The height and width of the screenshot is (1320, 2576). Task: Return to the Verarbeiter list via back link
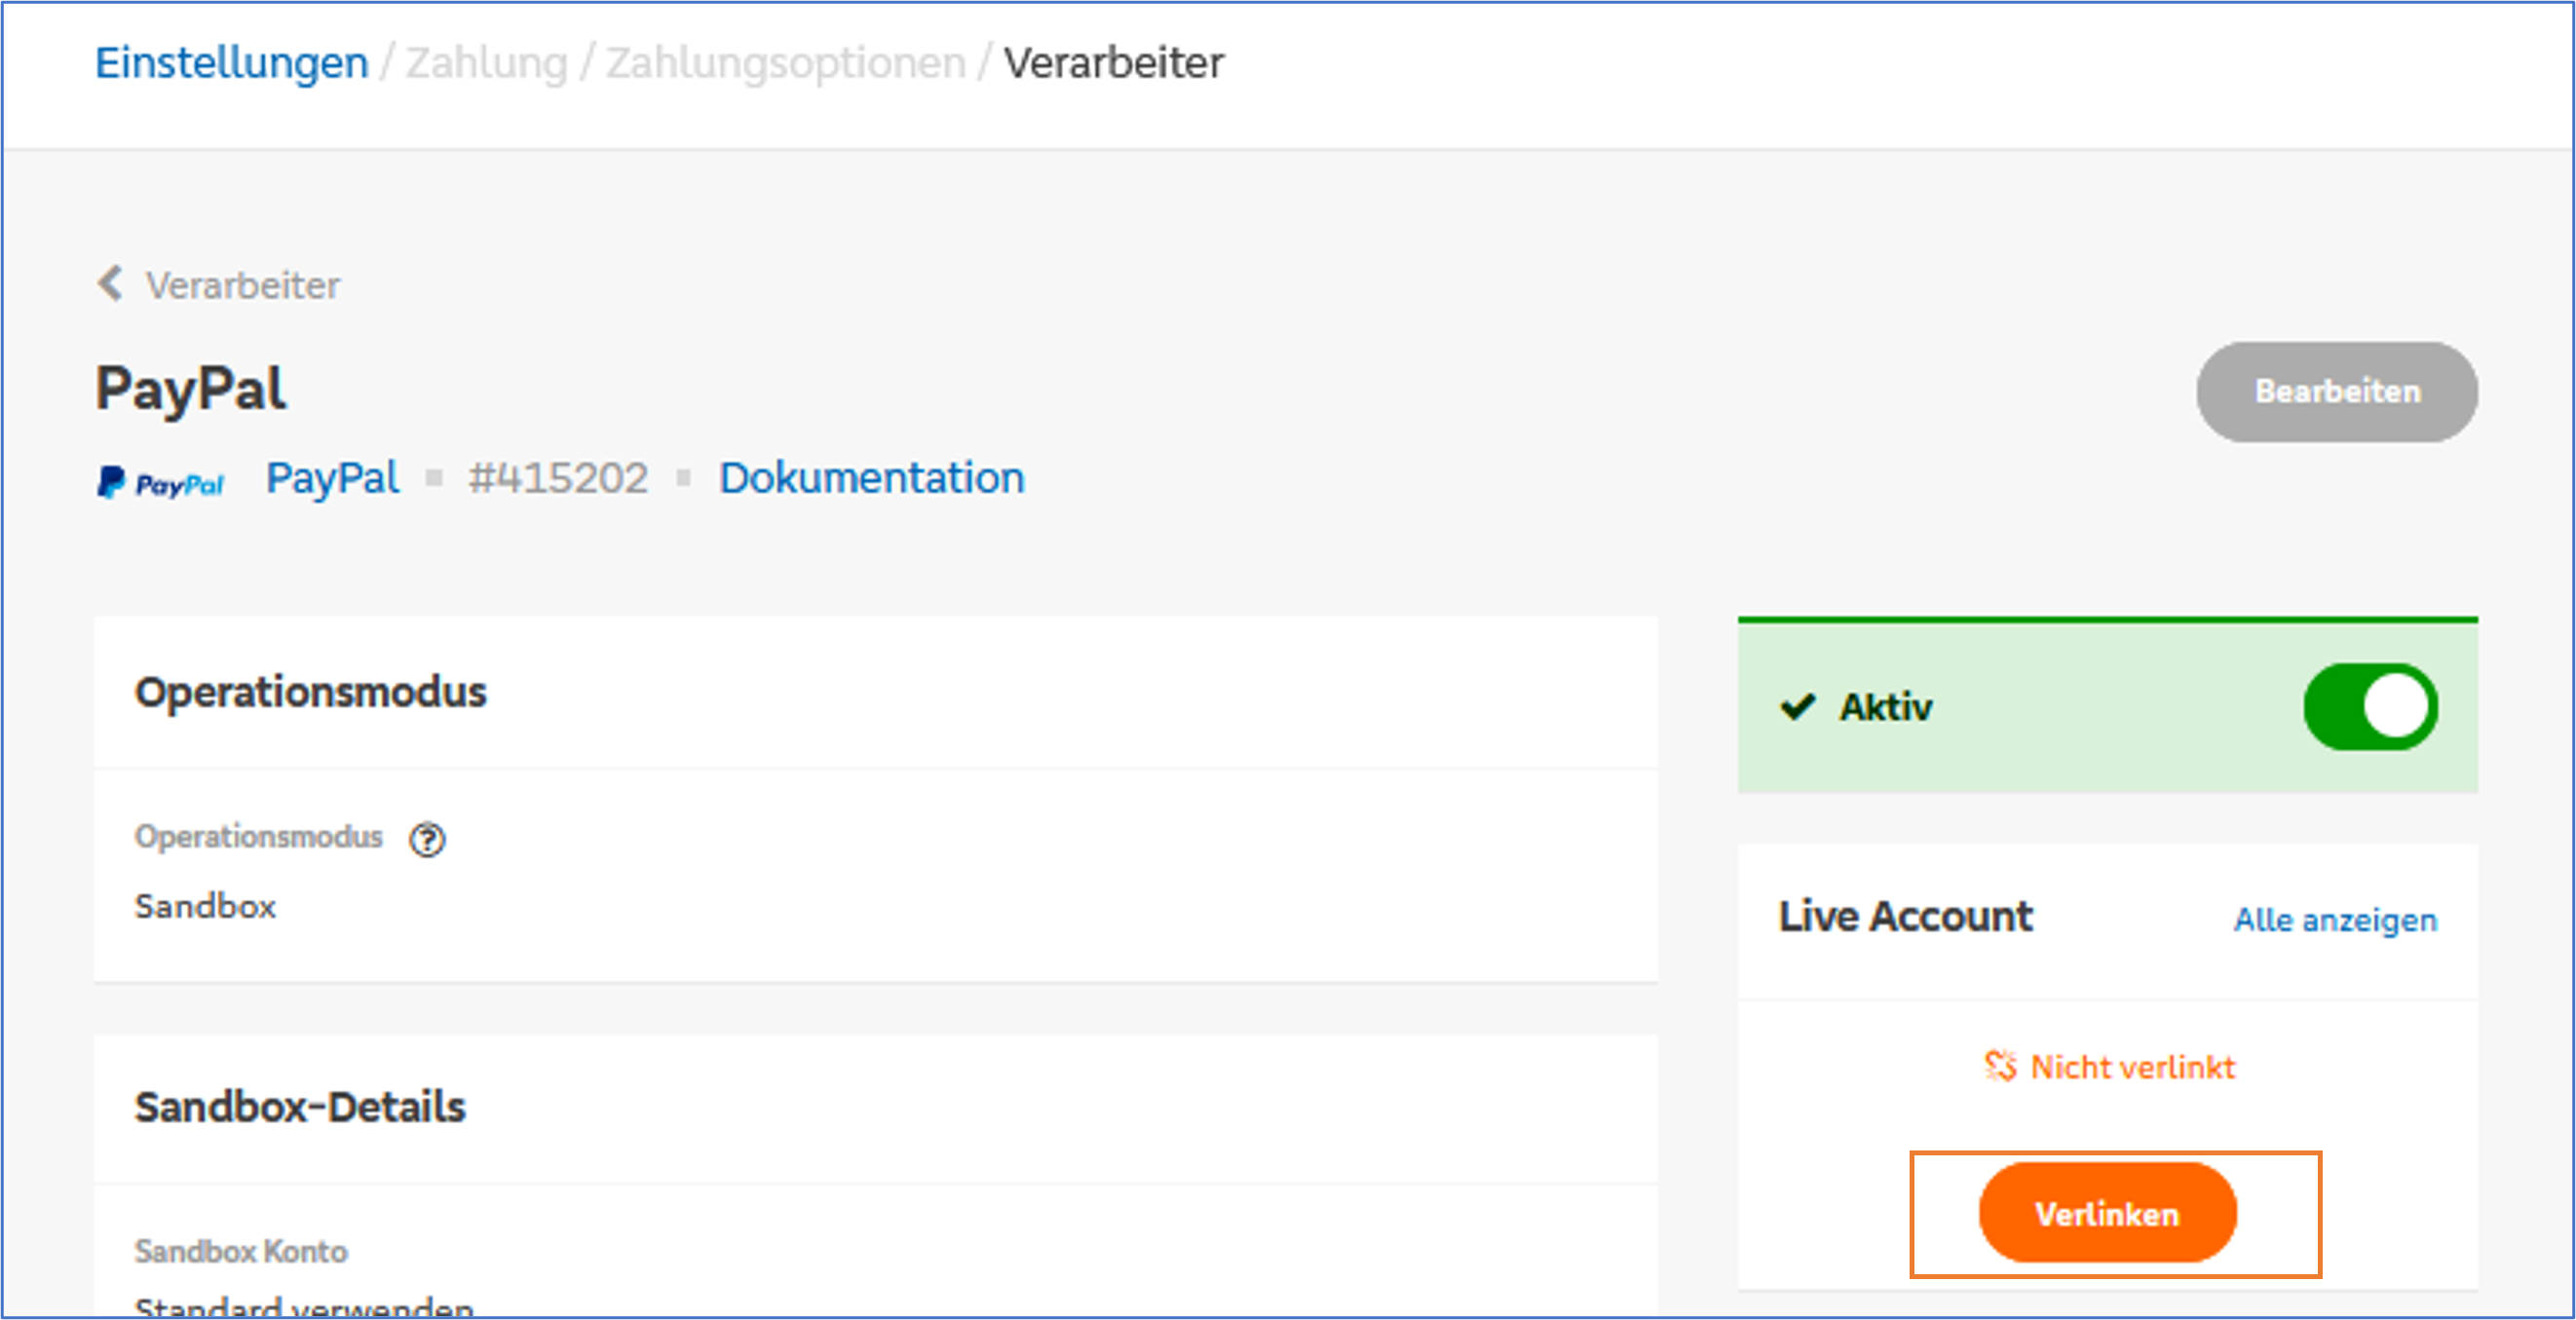(242, 286)
